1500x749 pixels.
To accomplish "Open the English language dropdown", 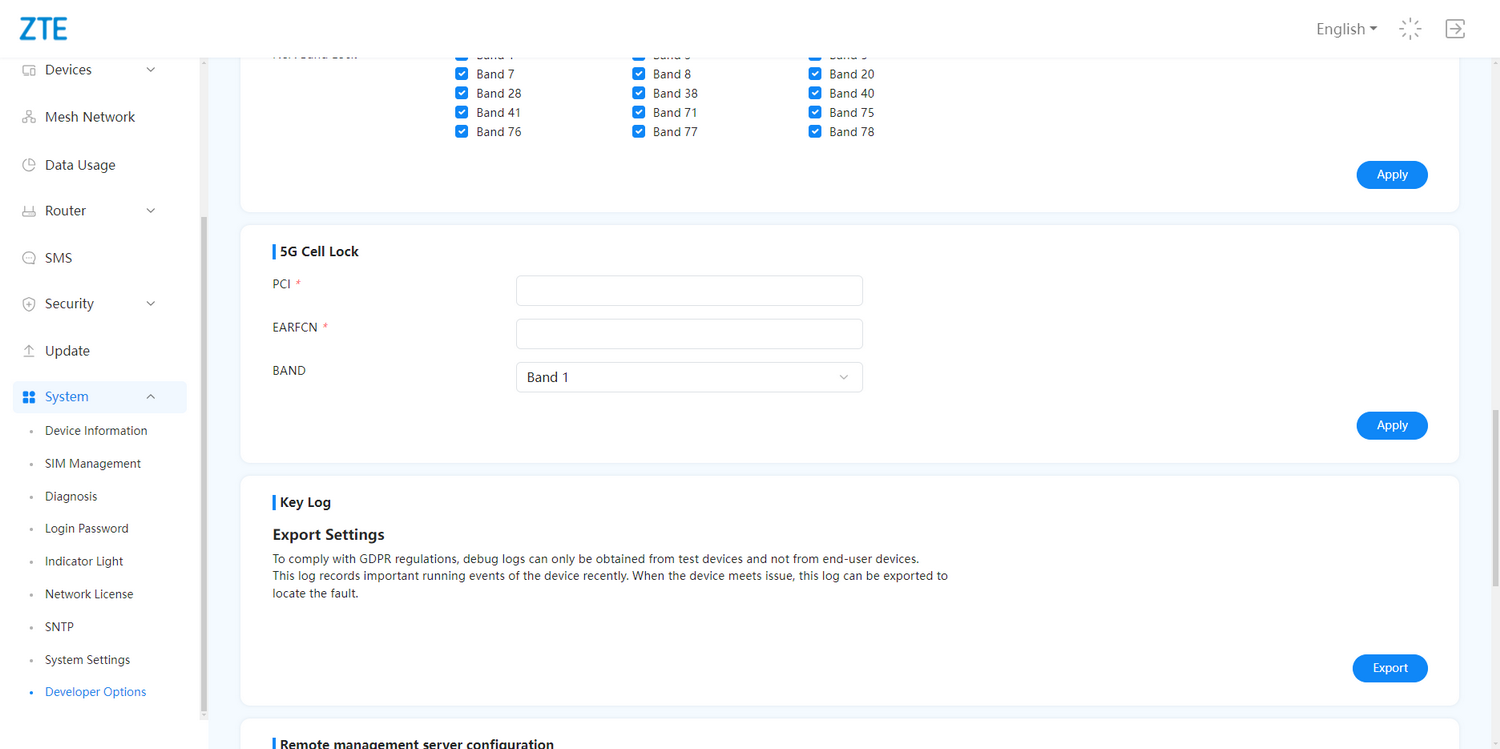I will (1346, 29).
